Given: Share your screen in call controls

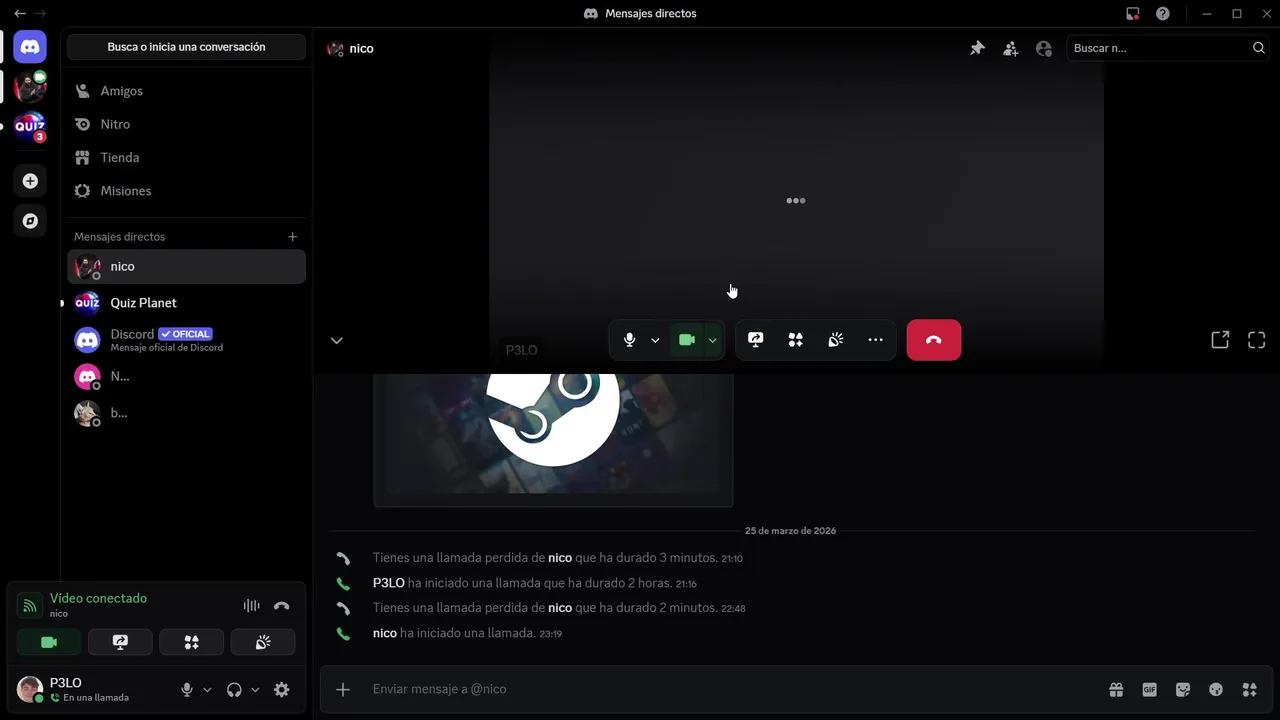Looking at the screenshot, I should tap(756, 340).
